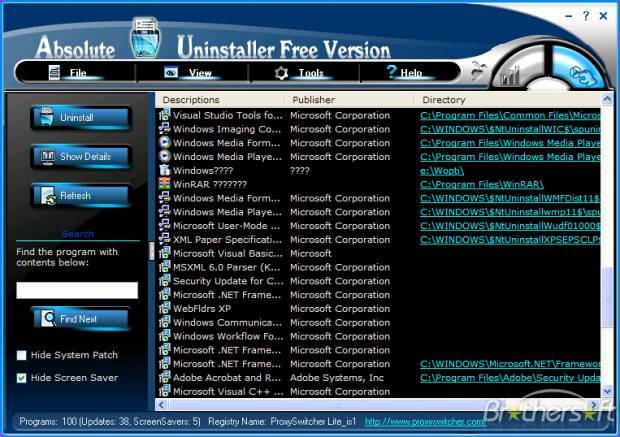This screenshot has width=620, height=437.
Task: Click the icon next to MSXML 6.0 Parser
Action: (x=164, y=267)
